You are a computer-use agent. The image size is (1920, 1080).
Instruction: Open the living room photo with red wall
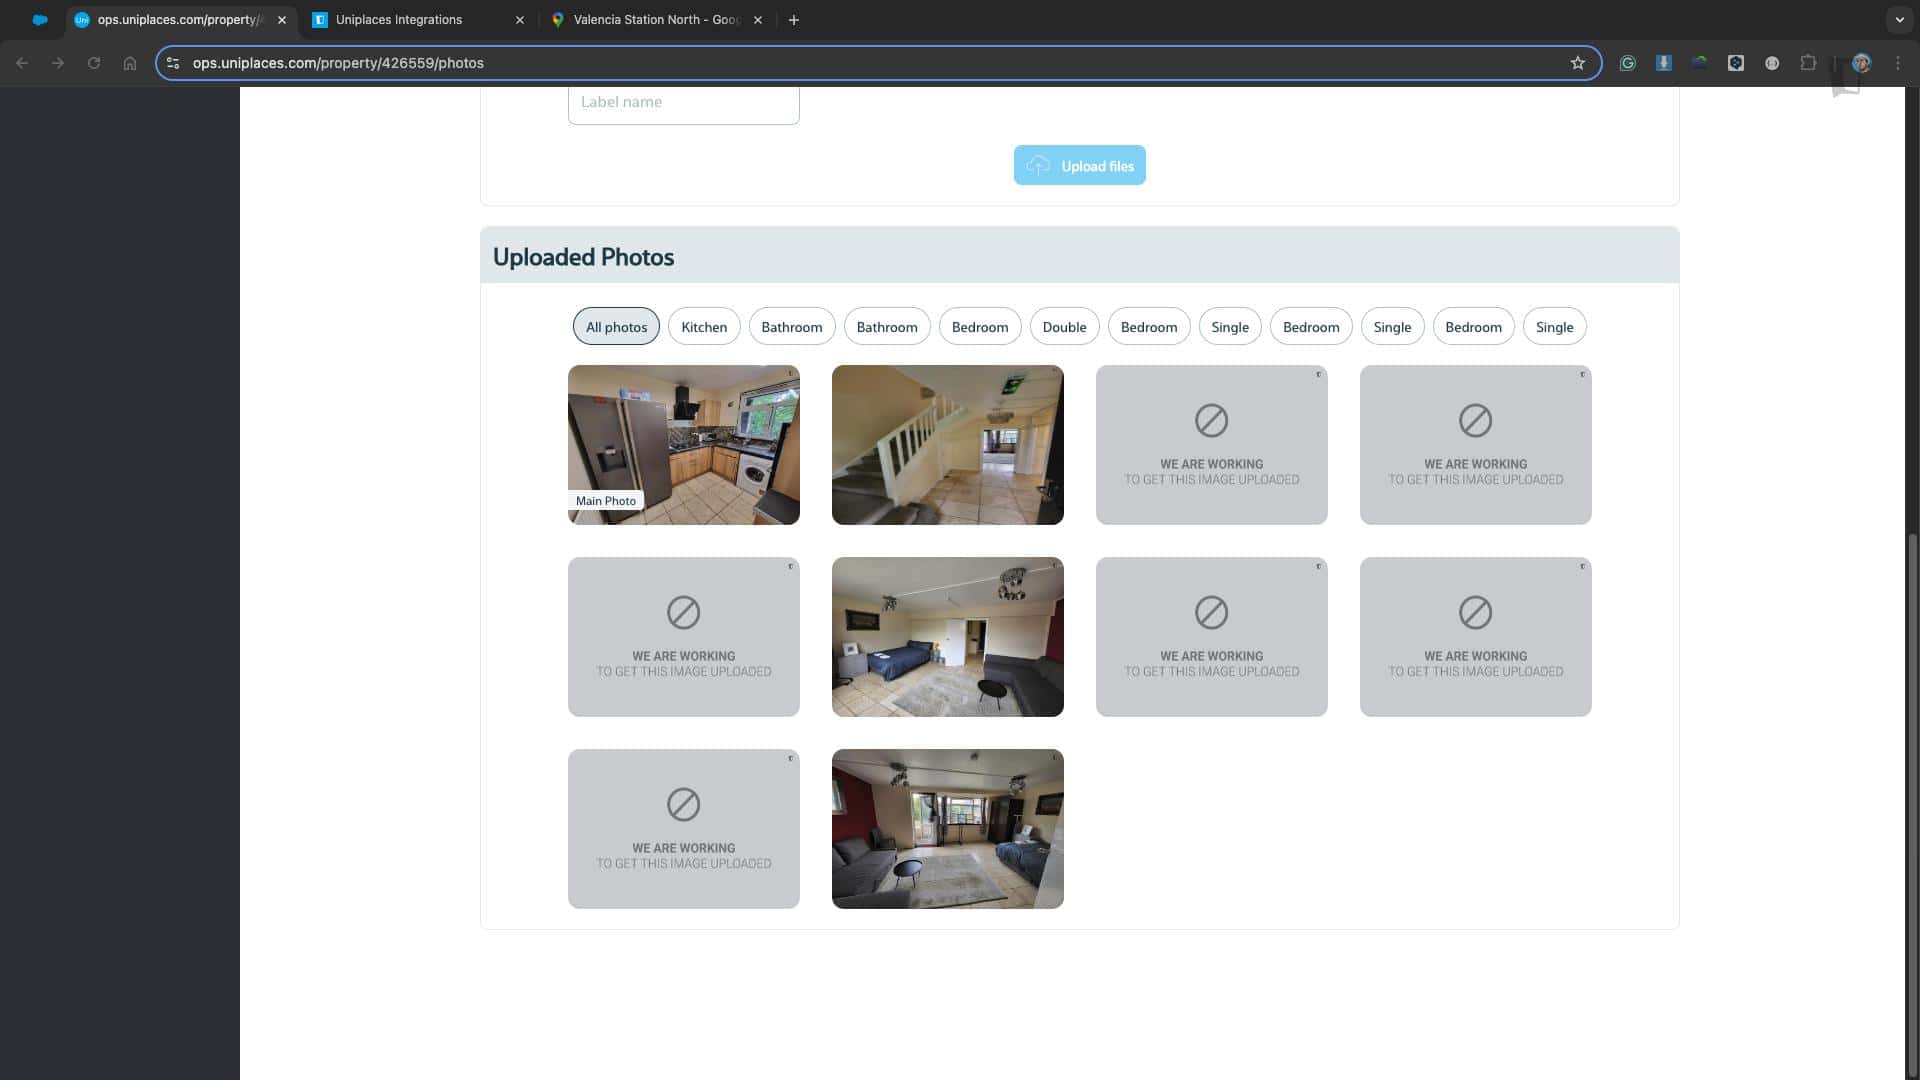pyautogui.click(x=948, y=829)
